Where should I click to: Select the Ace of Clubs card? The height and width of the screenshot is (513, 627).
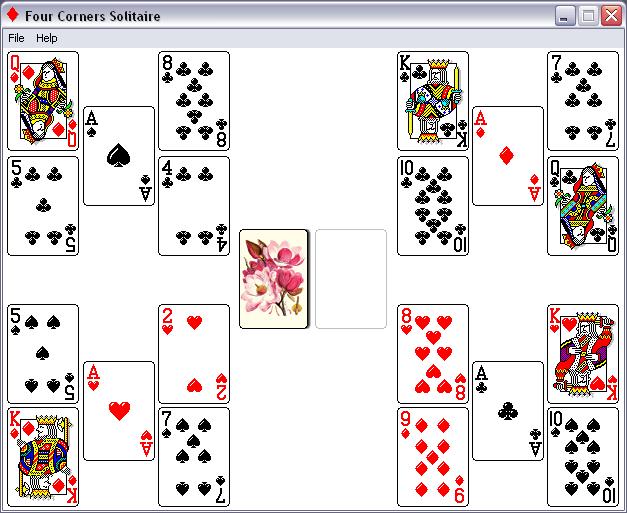(x=508, y=411)
